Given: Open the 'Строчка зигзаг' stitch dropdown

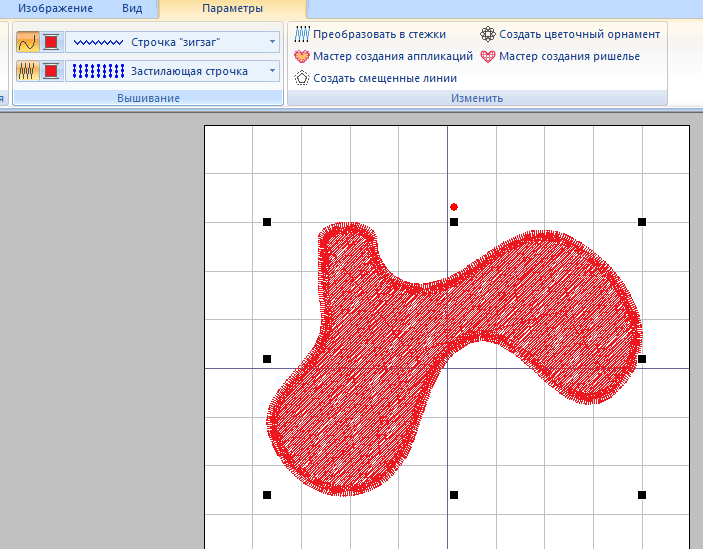Looking at the screenshot, I should 273,43.
